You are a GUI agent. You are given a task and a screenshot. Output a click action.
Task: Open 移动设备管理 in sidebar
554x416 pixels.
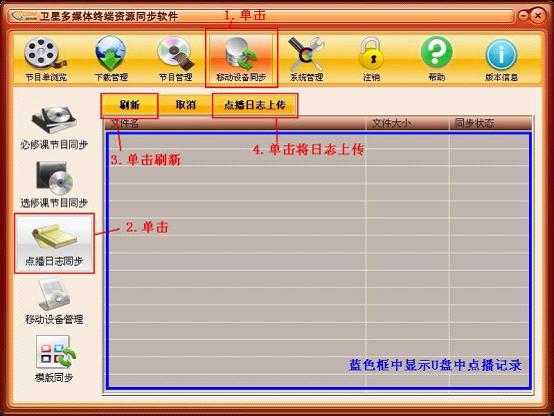(x=54, y=301)
